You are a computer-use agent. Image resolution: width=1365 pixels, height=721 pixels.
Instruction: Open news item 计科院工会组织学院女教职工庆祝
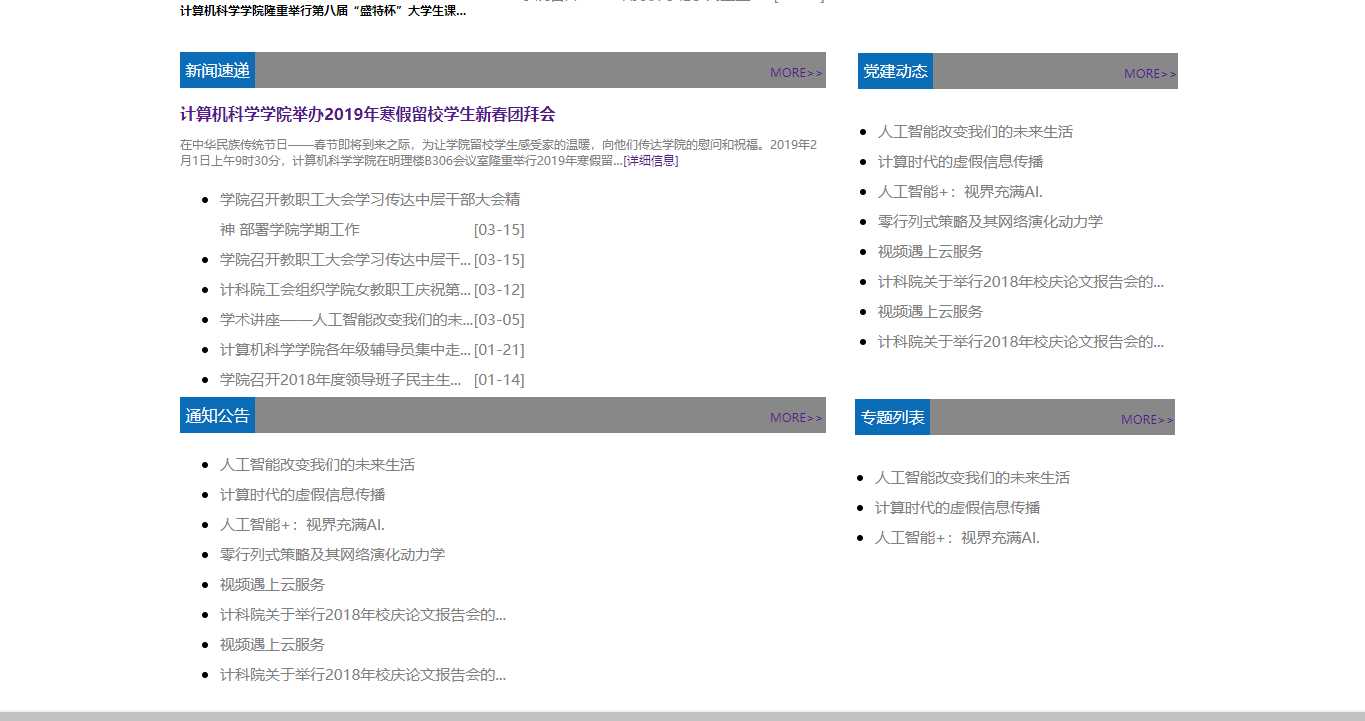click(x=345, y=290)
